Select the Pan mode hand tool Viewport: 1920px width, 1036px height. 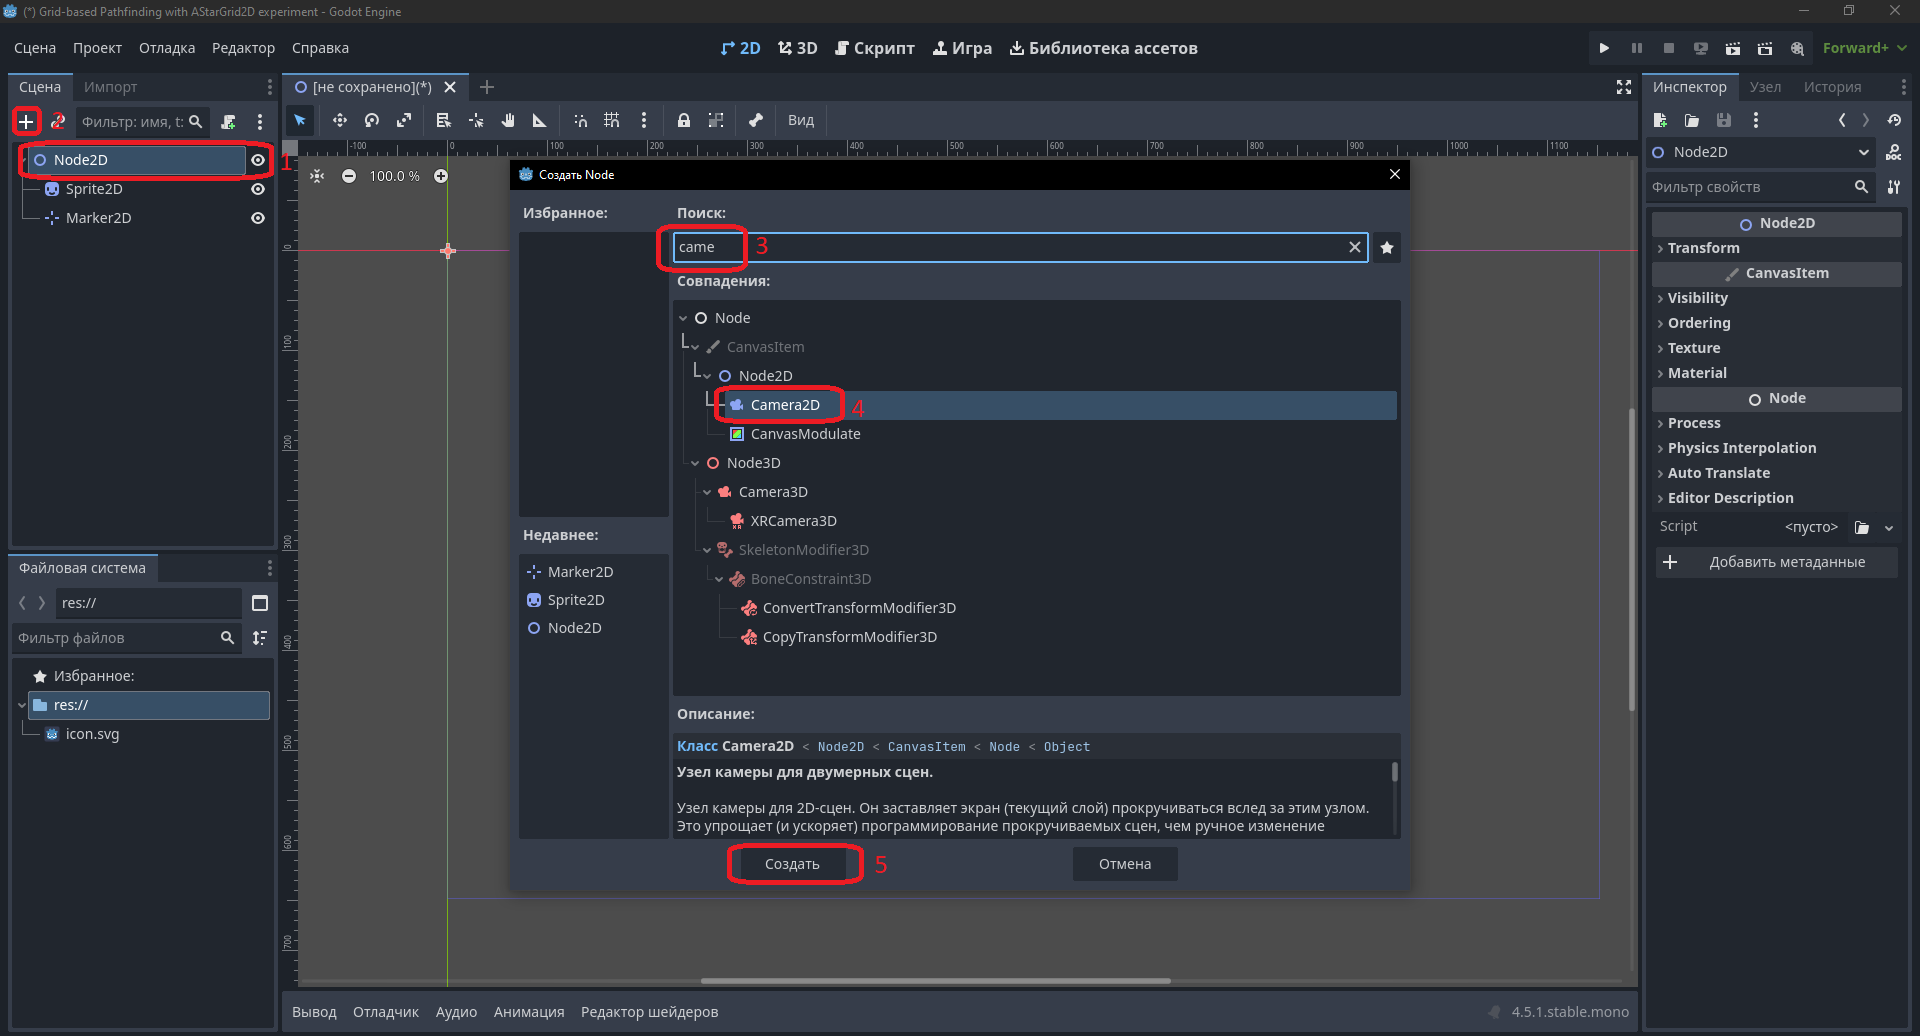tap(508, 120)
